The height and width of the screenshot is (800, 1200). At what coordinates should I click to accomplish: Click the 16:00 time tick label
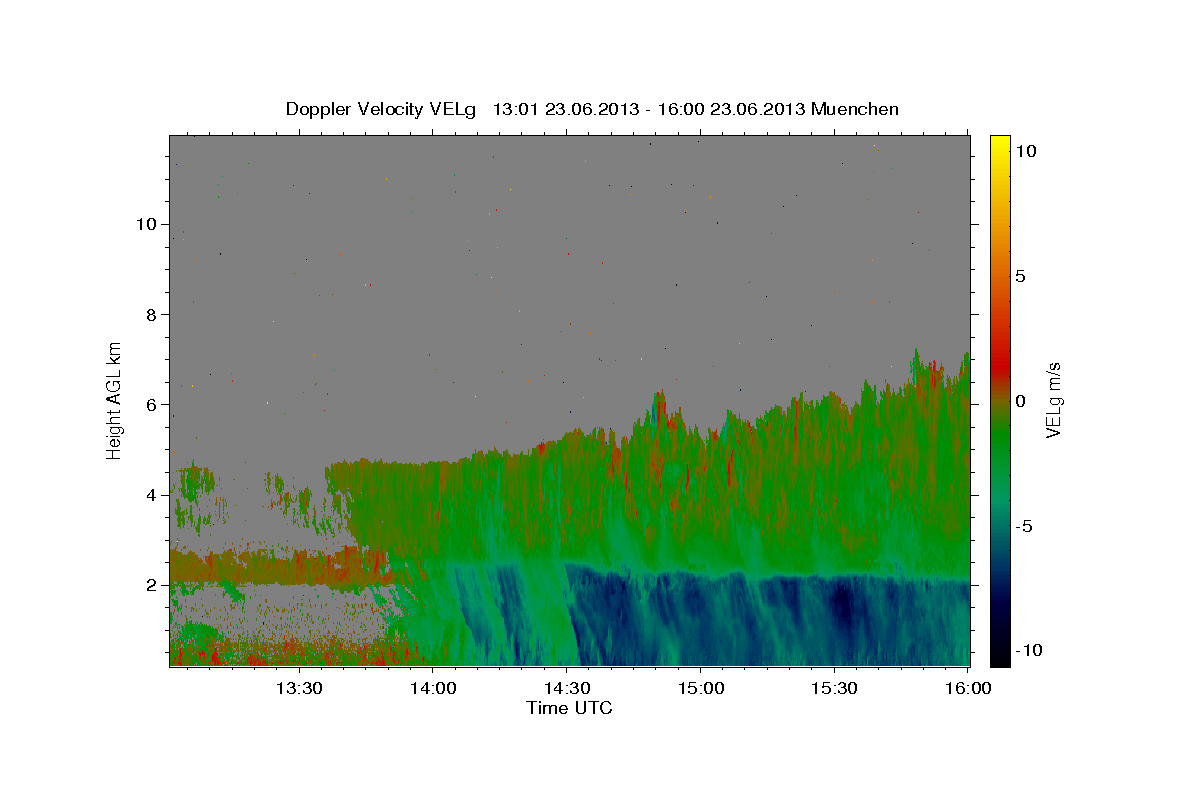[968, 688]
